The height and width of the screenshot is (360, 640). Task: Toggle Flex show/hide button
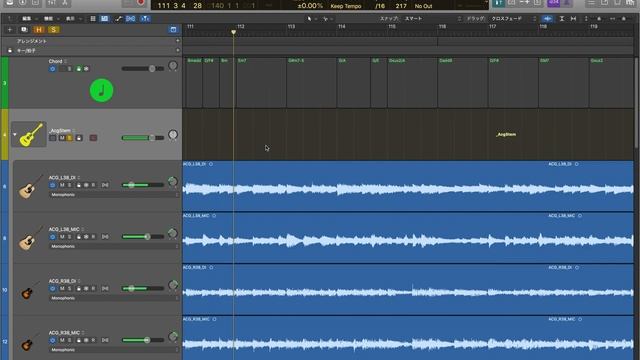pos(131,19)
